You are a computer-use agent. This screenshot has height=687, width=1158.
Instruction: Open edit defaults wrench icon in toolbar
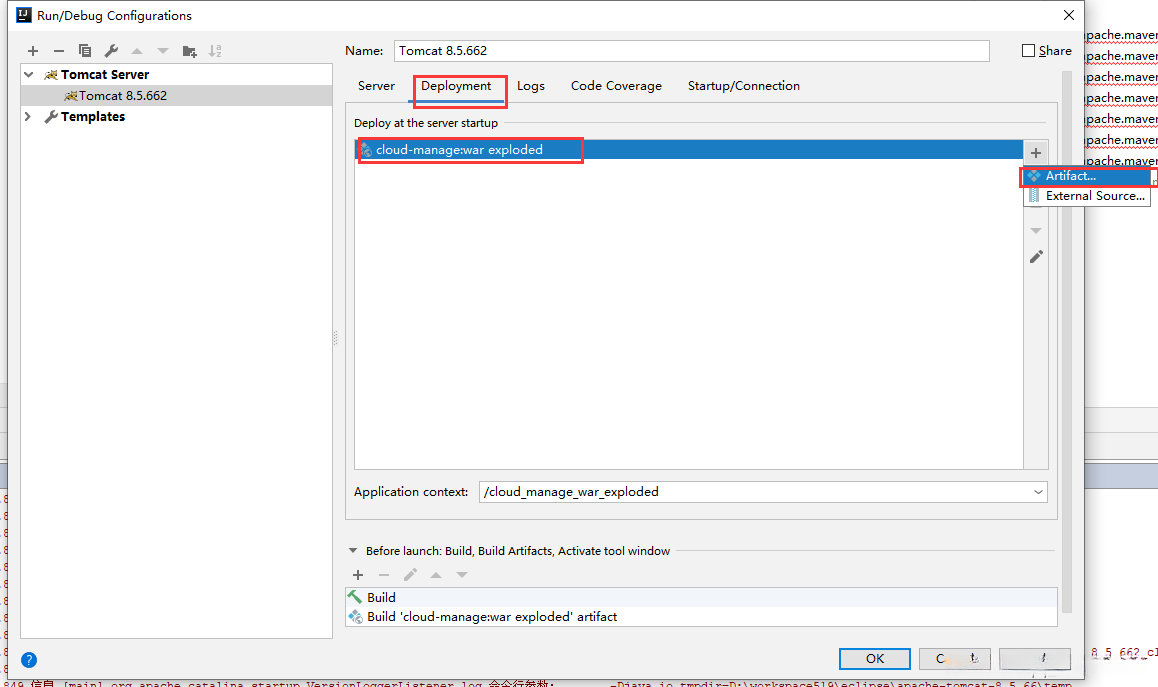pos(111,51)
